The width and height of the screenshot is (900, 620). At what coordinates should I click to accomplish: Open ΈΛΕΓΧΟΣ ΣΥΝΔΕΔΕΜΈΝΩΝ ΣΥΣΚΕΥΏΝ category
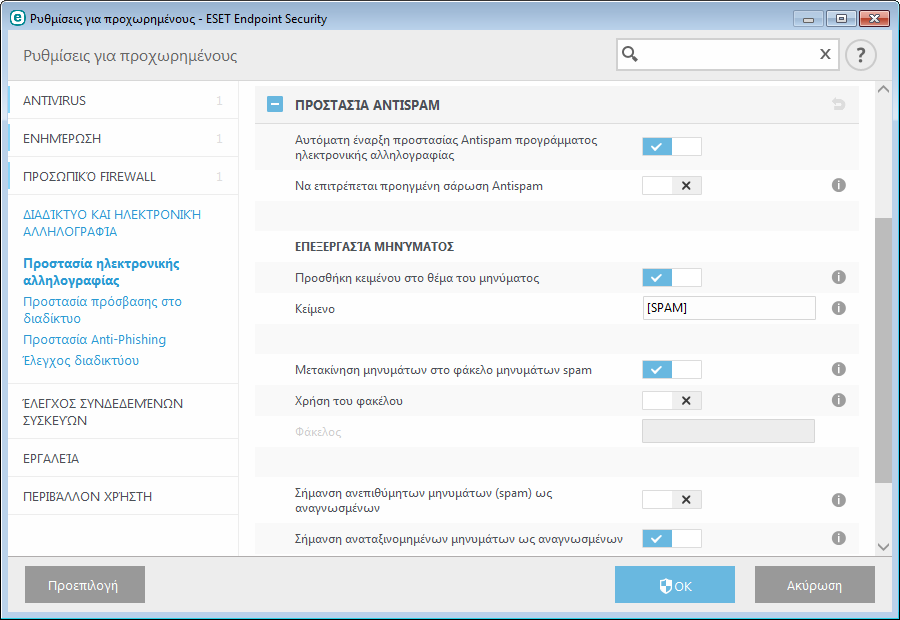click(123, 412)
